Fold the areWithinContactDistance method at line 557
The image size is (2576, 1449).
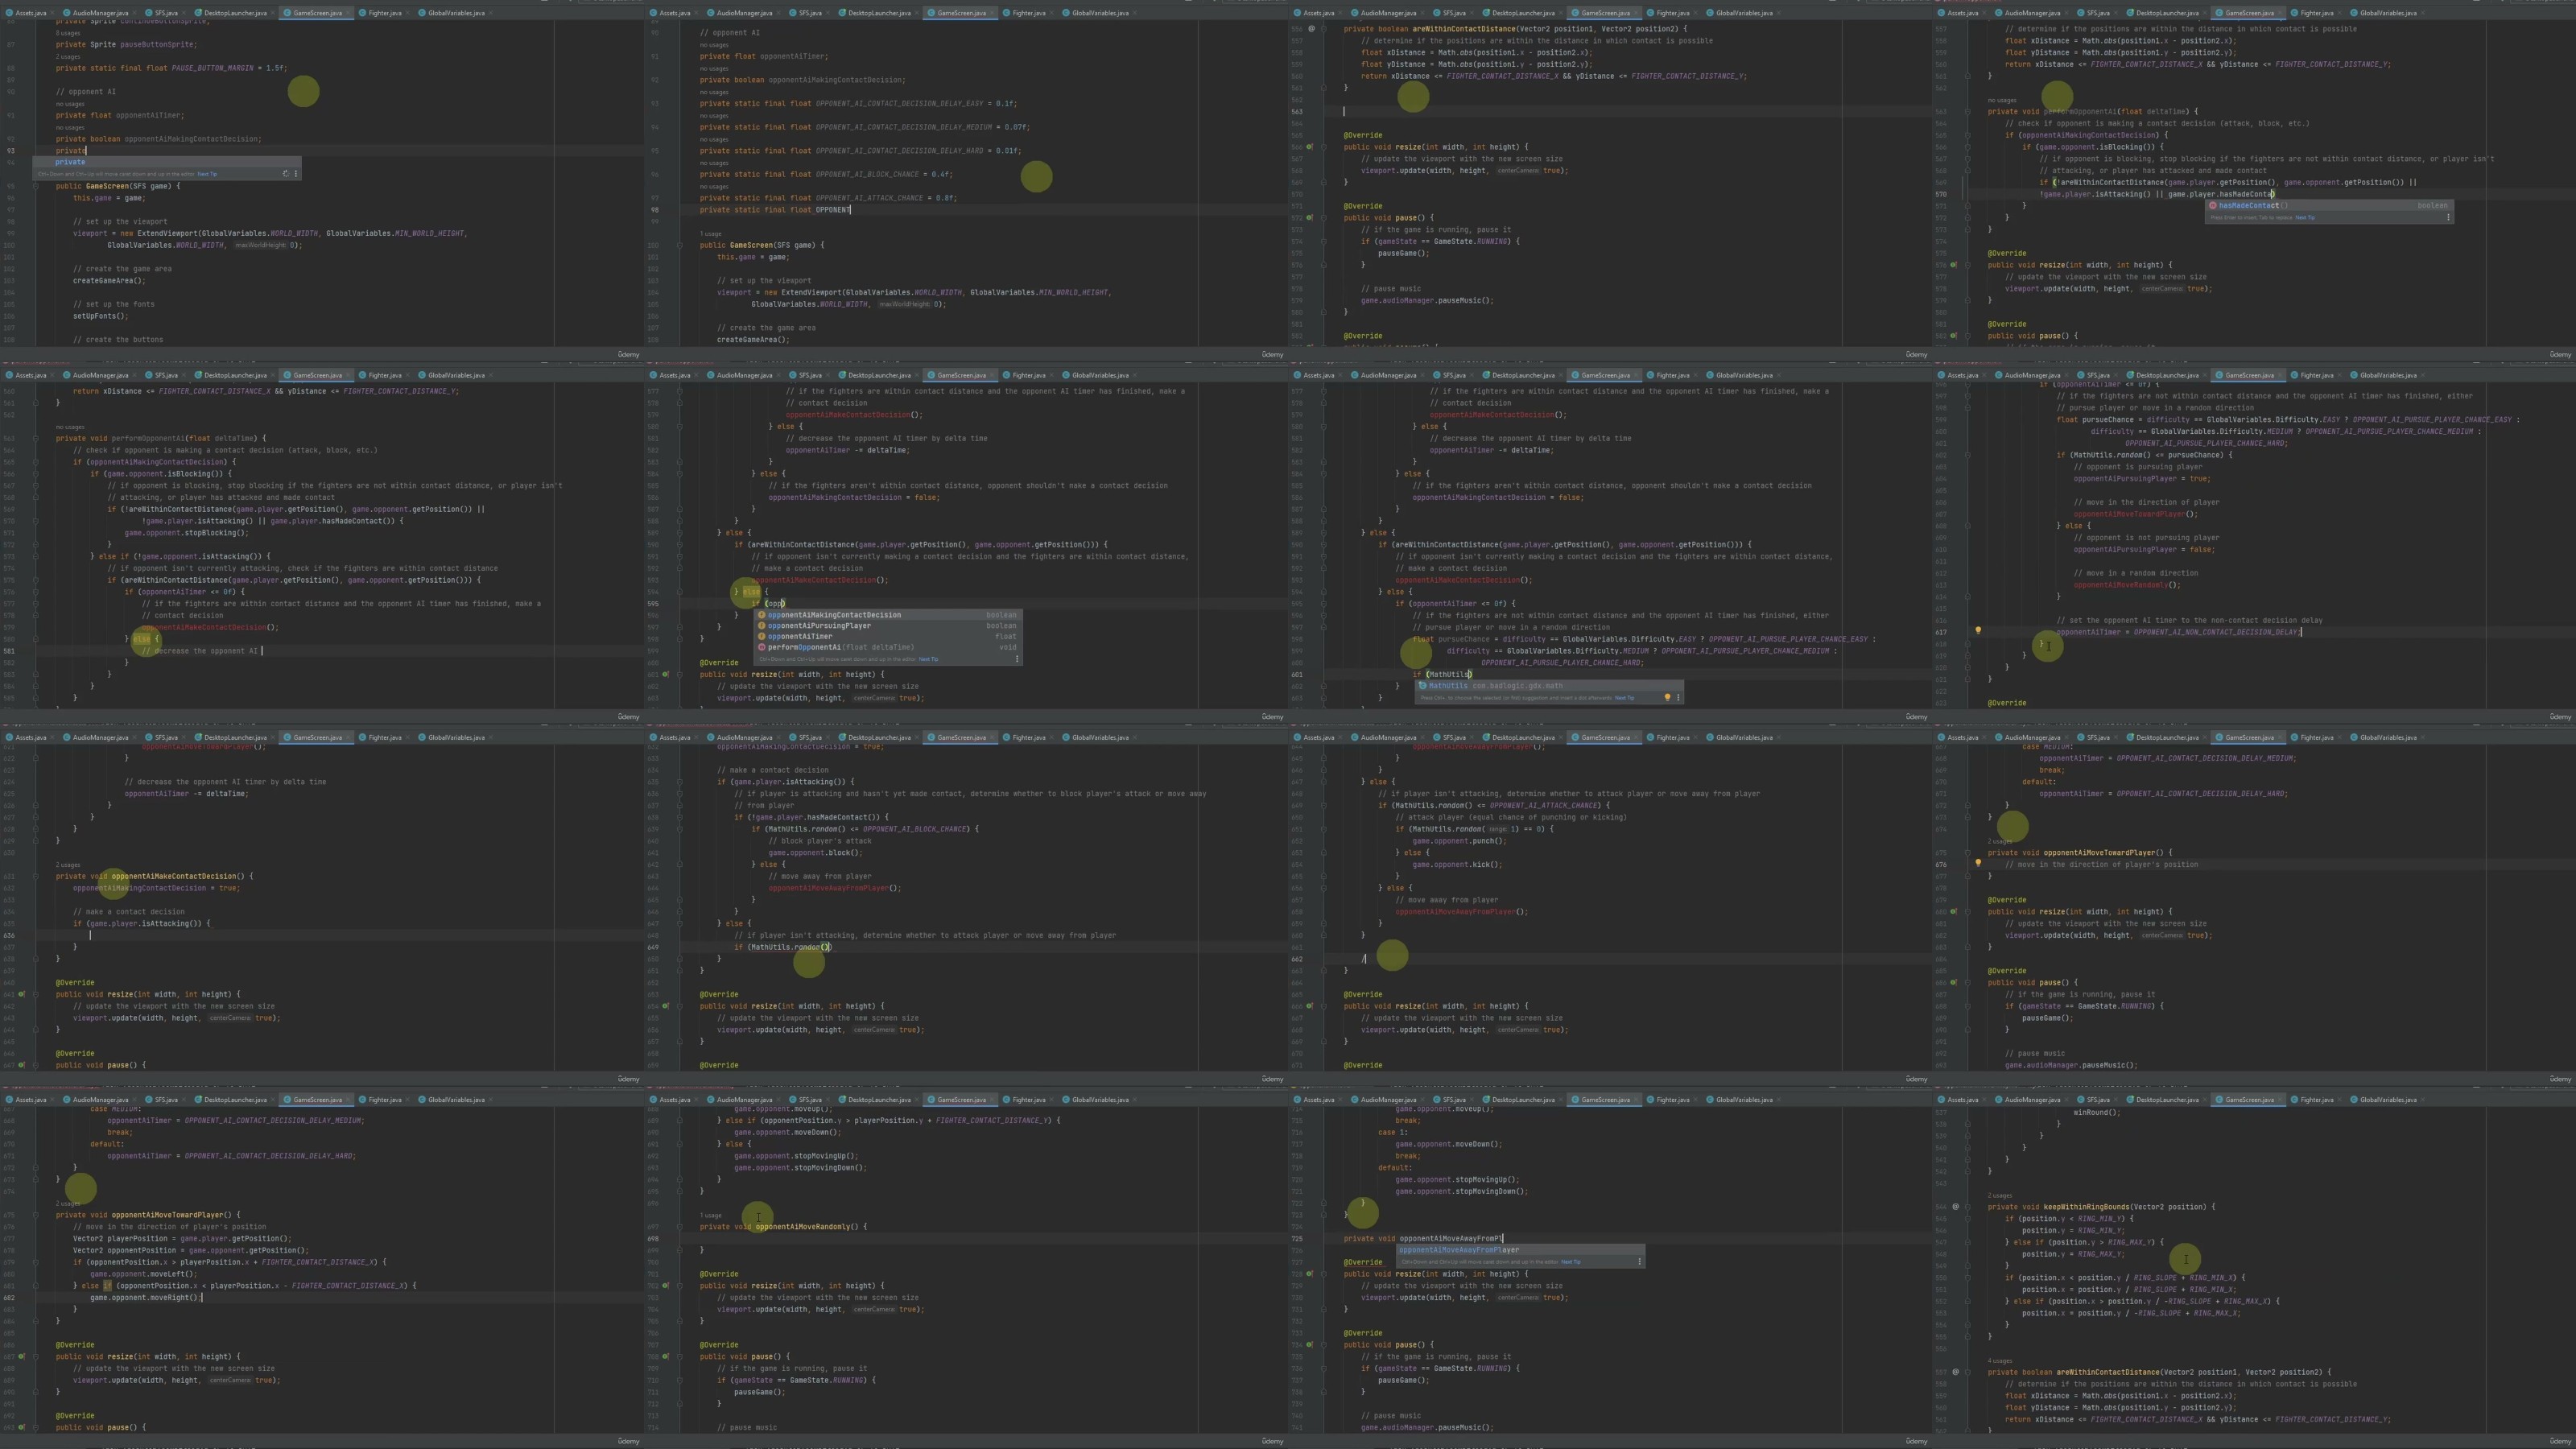pos(1968,1372)
